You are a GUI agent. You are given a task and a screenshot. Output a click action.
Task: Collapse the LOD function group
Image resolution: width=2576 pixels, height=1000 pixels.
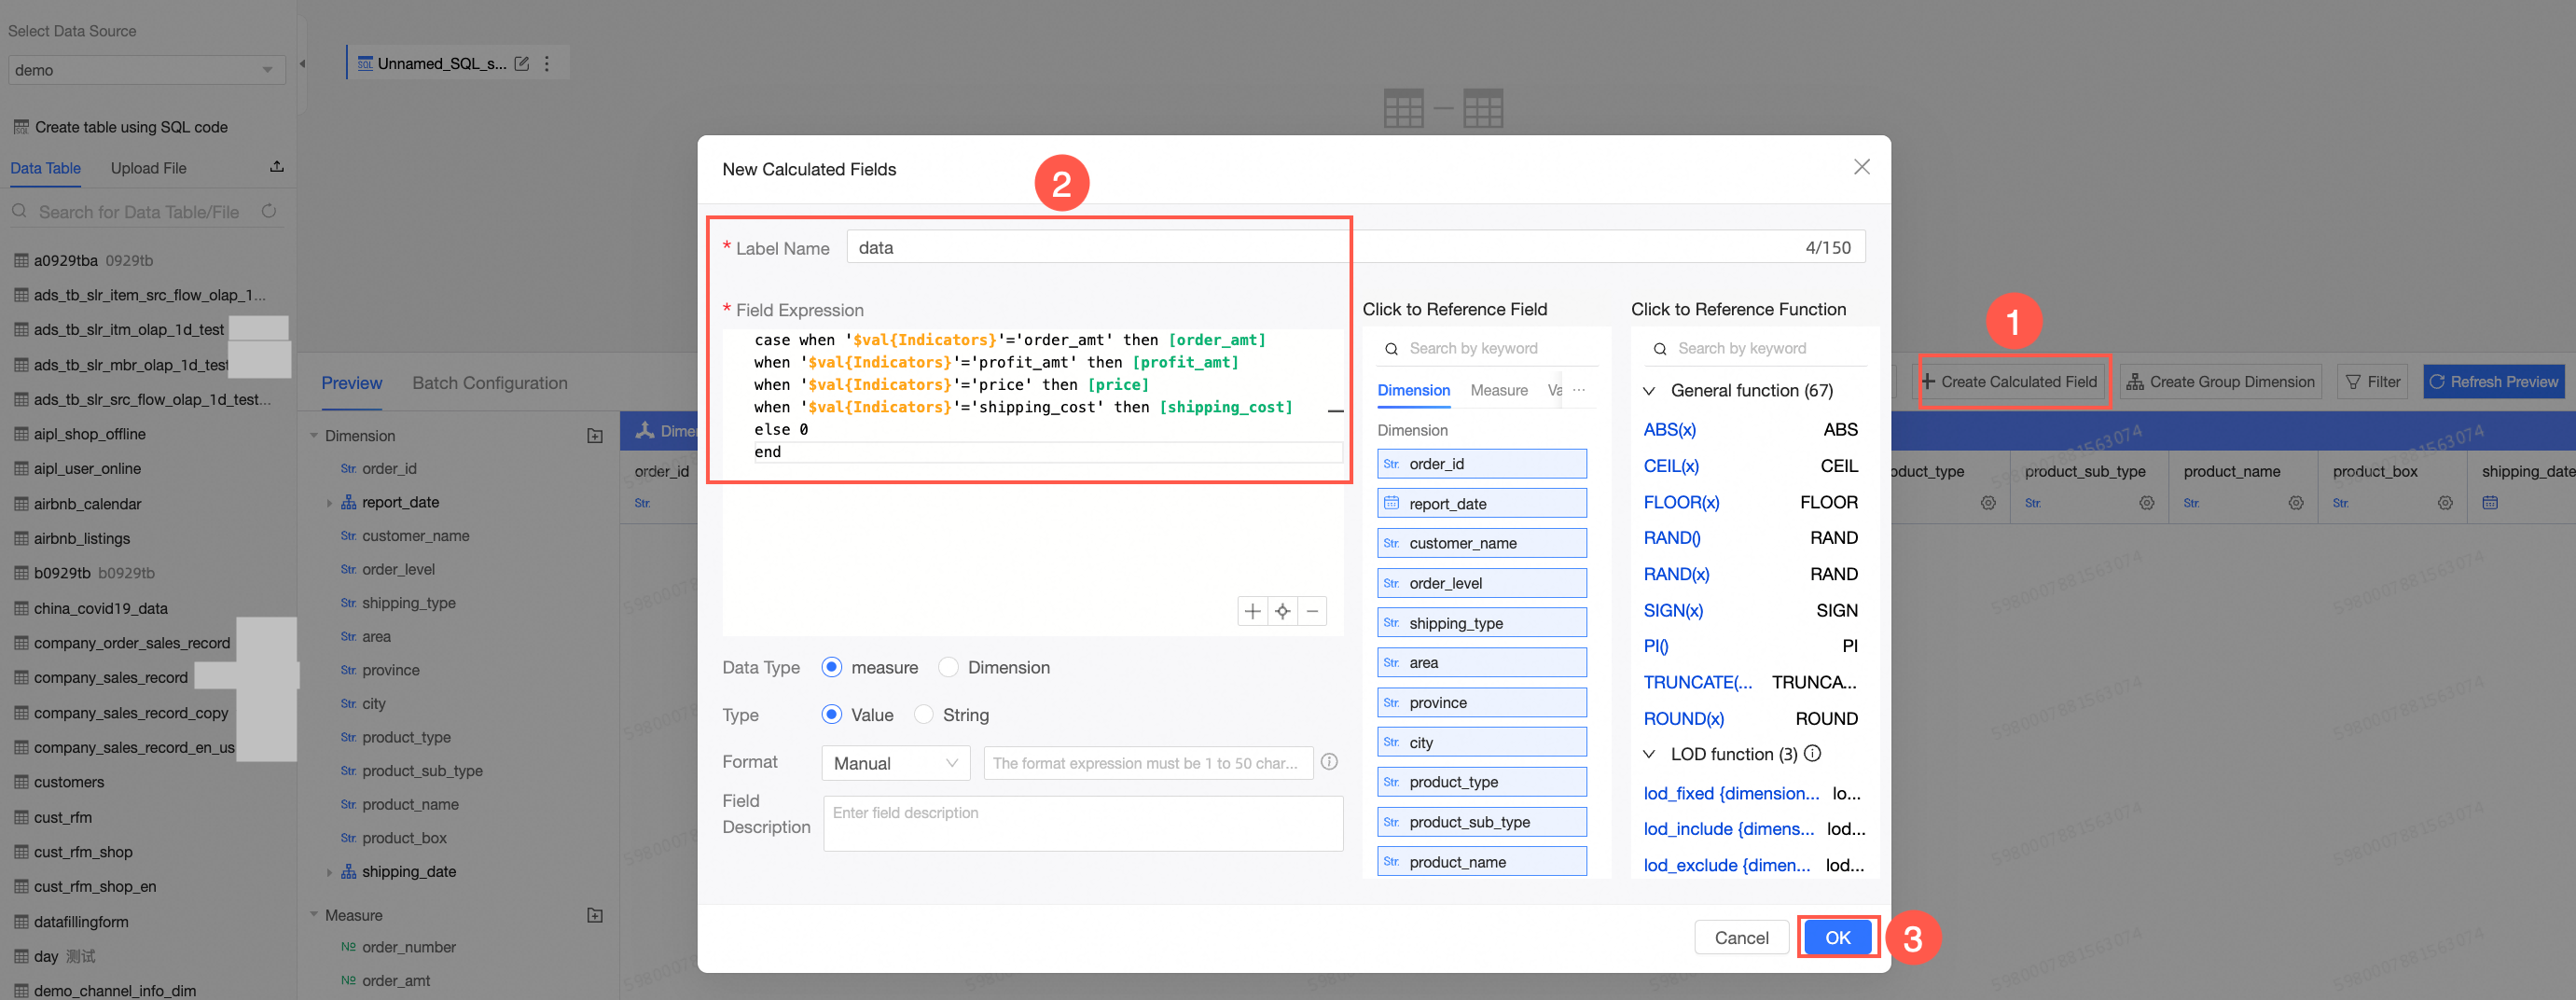coord(1649,754)
